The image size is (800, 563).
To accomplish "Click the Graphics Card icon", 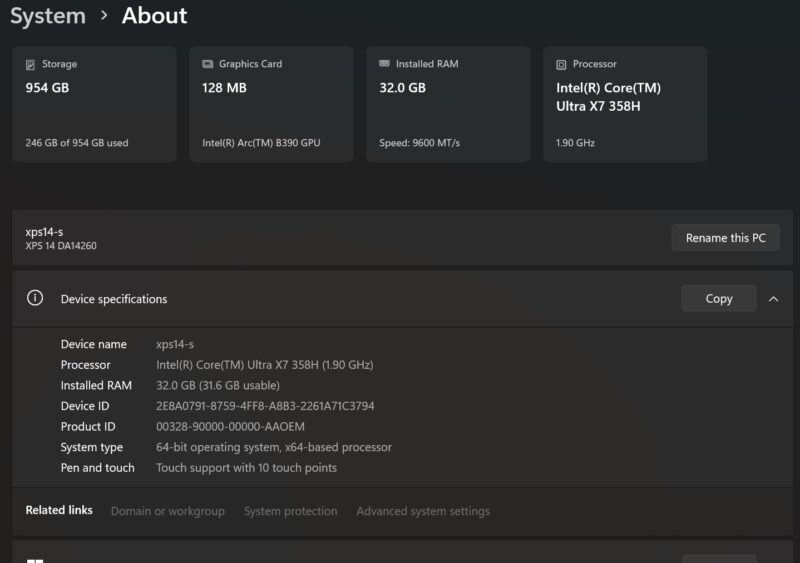I will (x=207, y=64).
